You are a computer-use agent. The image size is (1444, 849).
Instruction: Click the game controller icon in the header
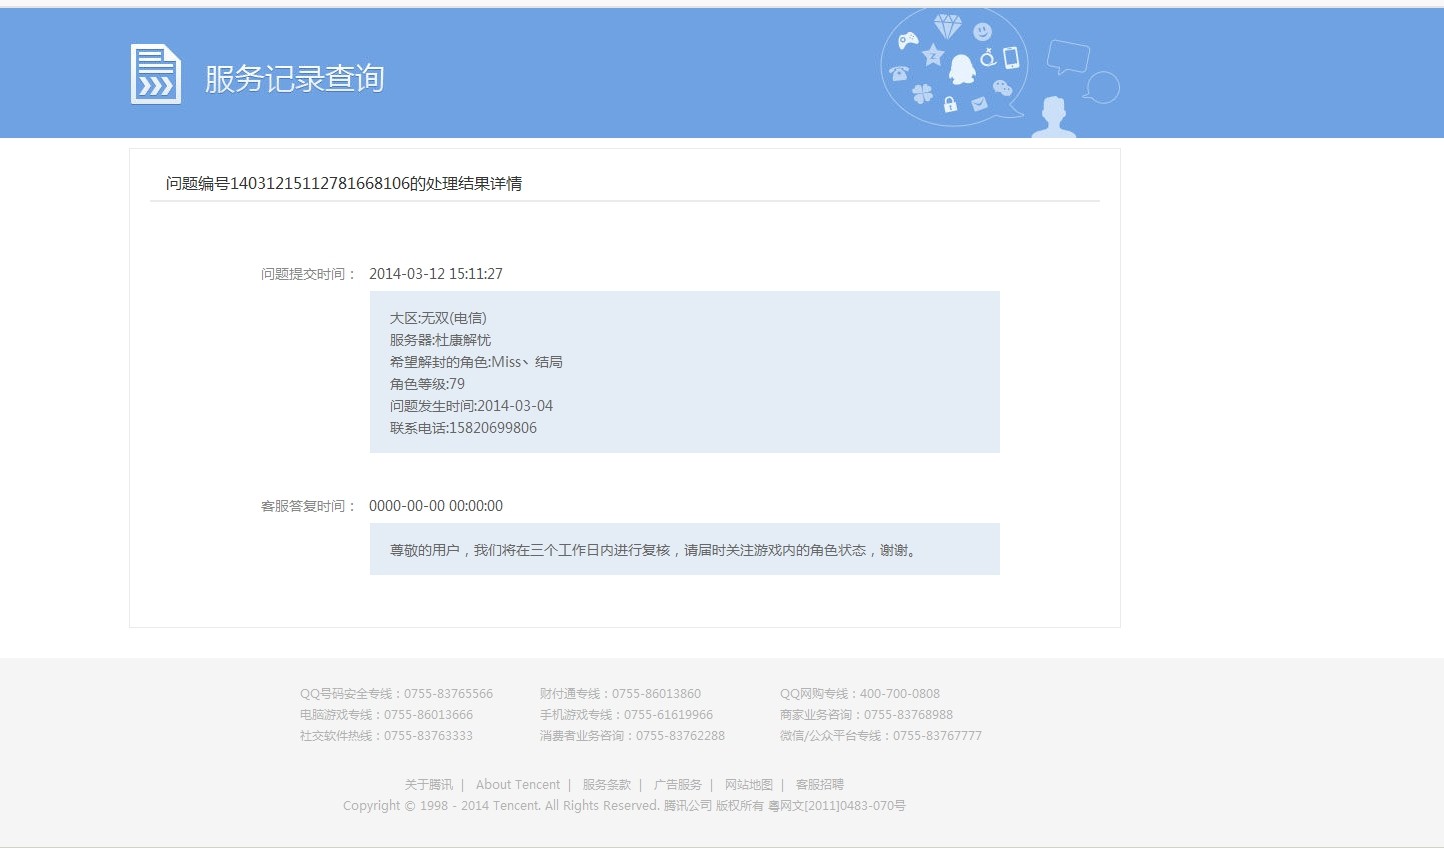(907, 41)
